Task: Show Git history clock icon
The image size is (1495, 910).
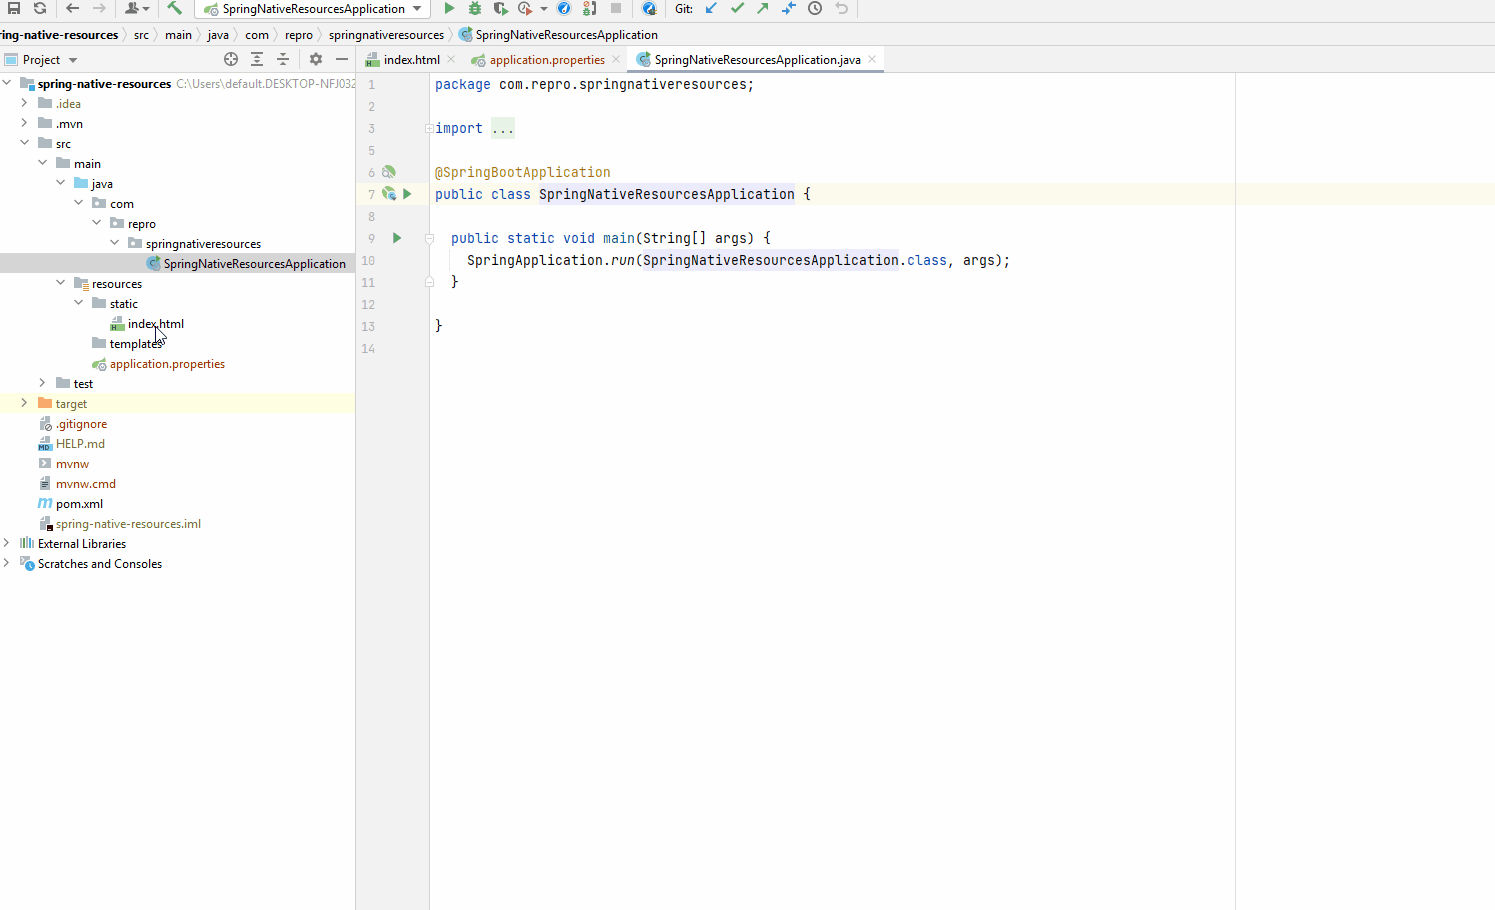Action: [815, 8]
